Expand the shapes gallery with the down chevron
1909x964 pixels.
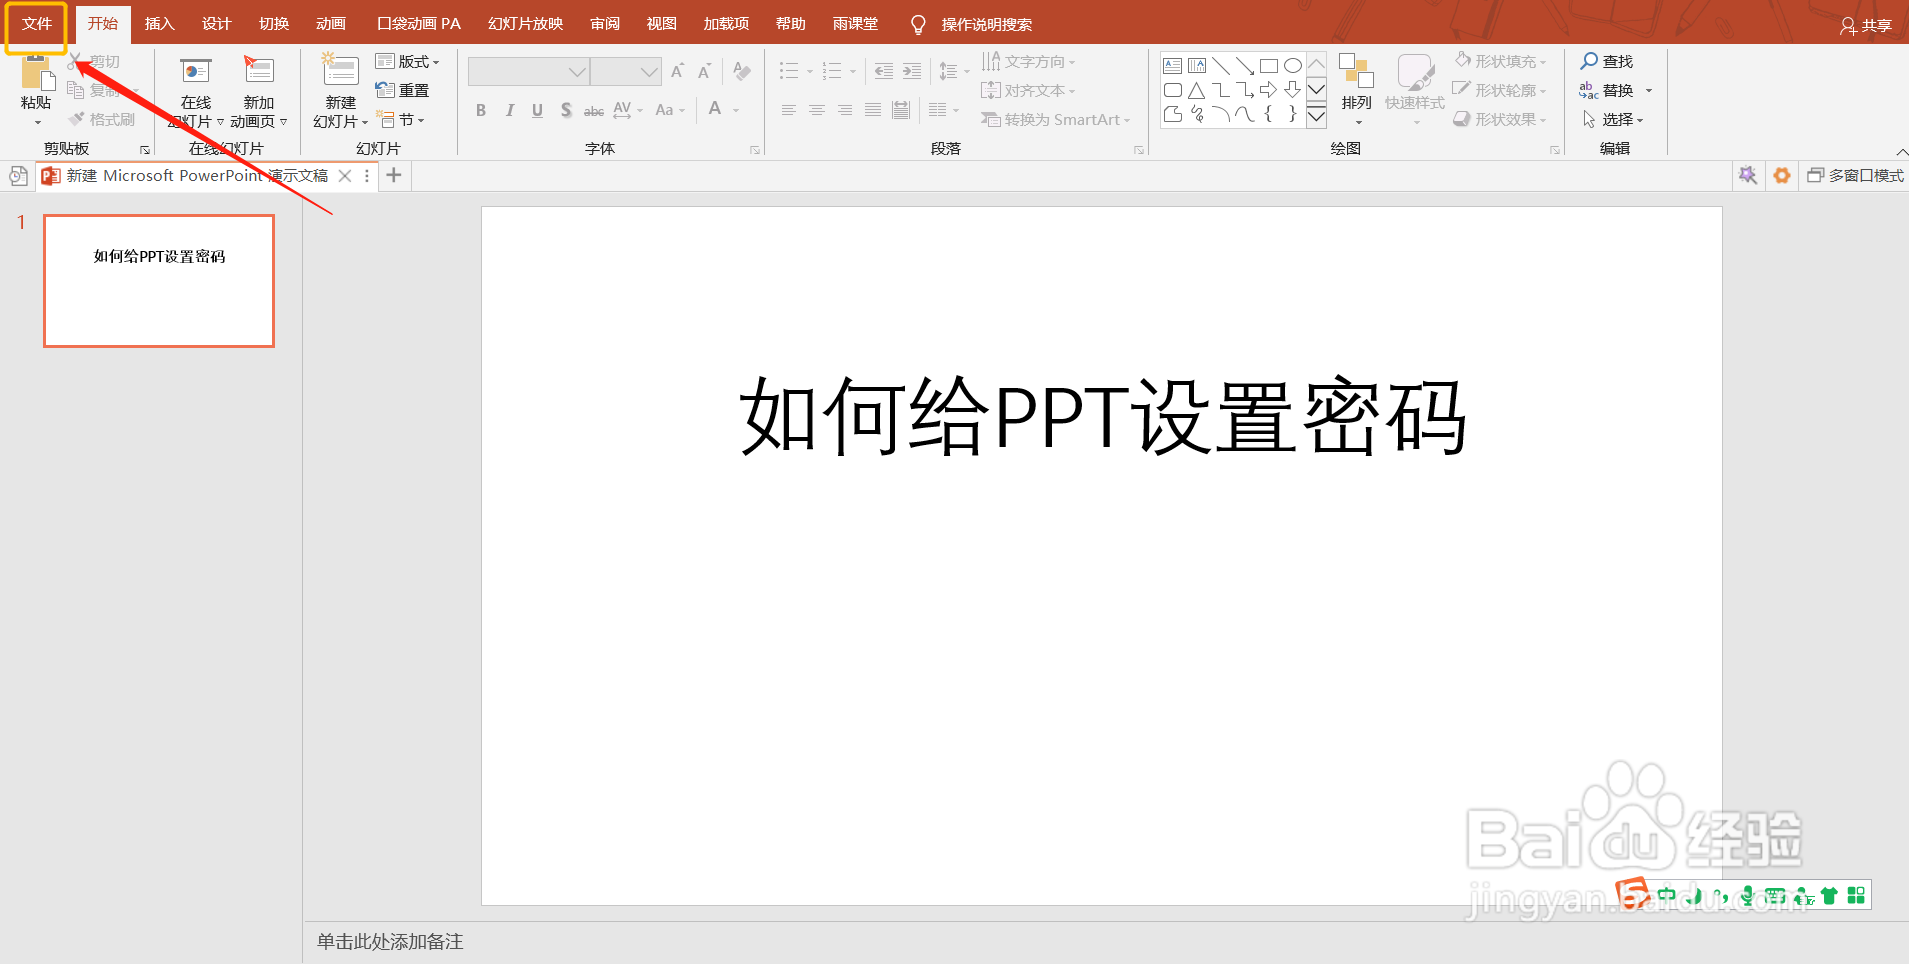coord(1316,116)
